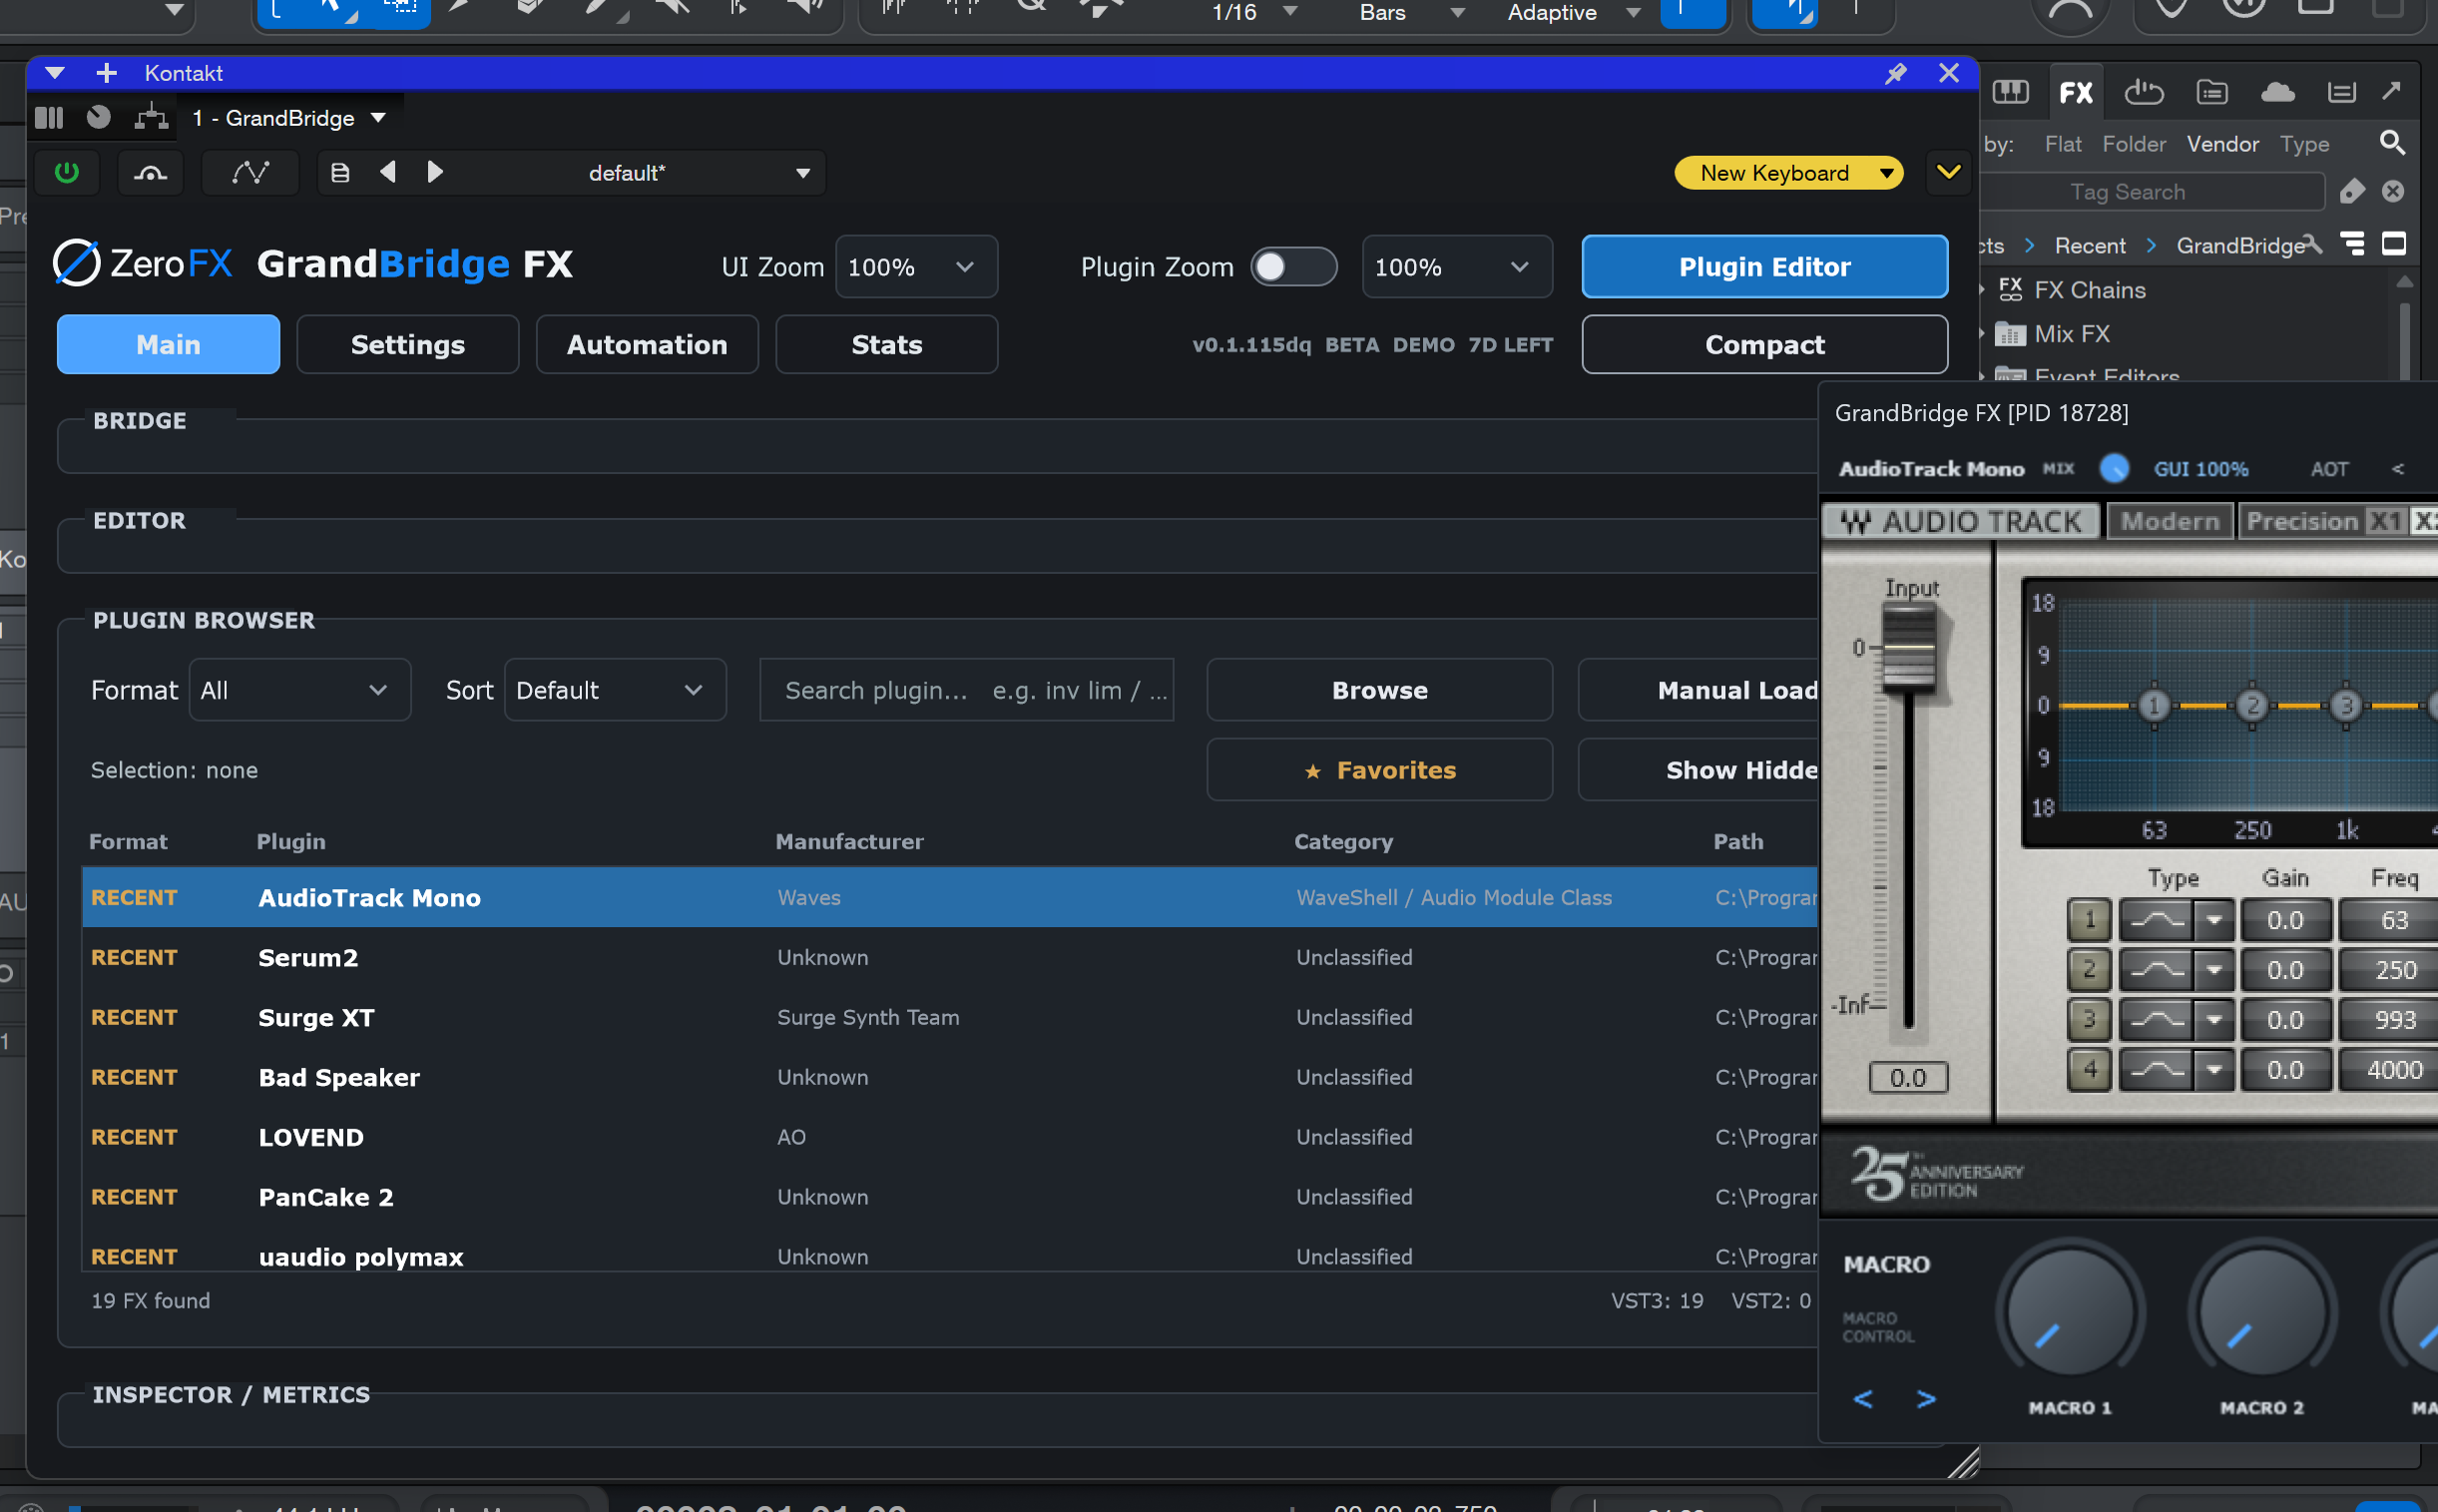Switch to the Main tab

point(168,345)
